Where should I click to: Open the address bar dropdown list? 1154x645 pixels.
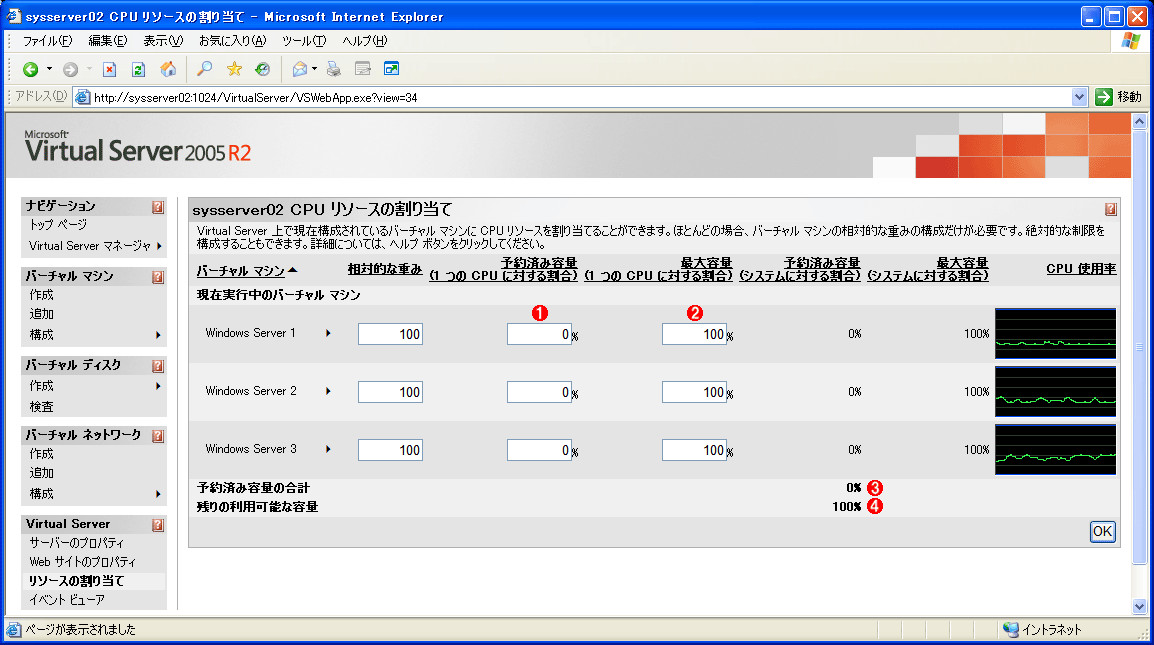tap(1079, 97)
